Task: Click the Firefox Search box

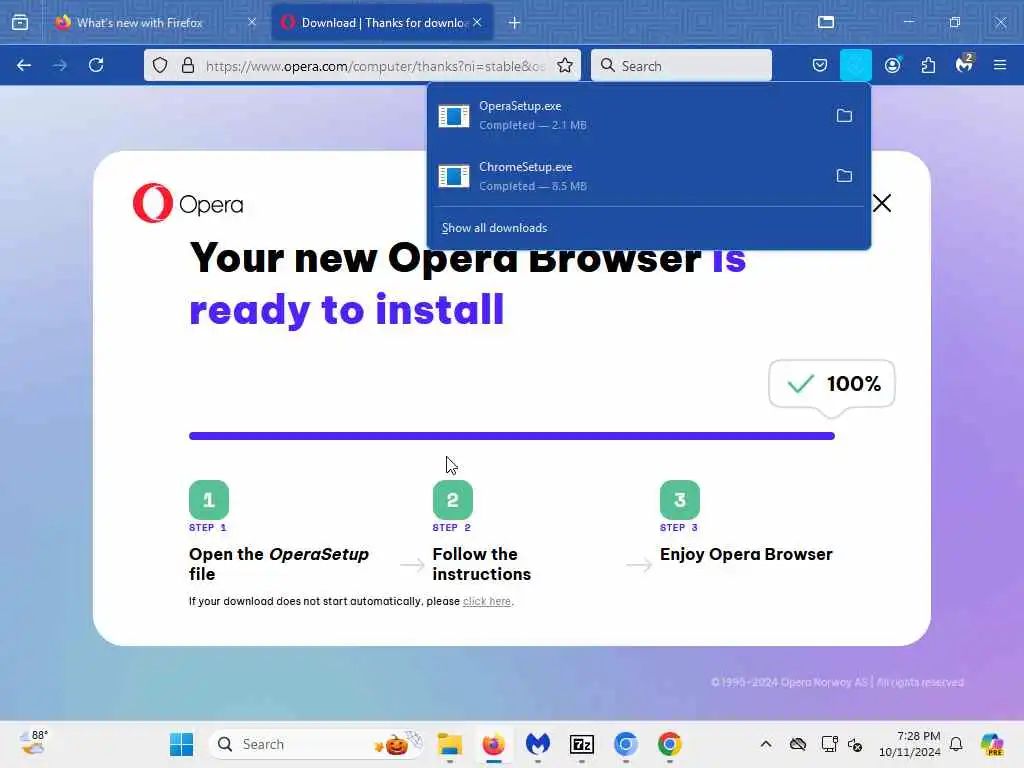Action: point(681,65)
